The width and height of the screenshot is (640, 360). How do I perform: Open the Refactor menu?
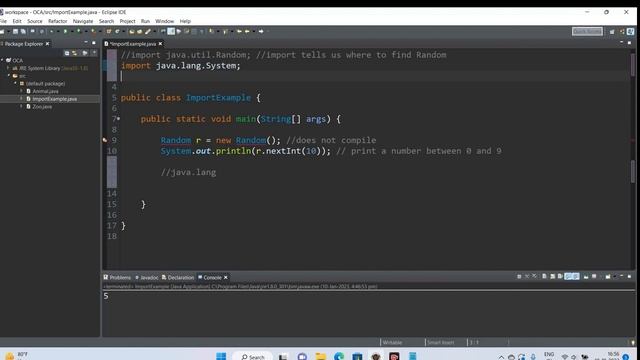click(58, 21)
